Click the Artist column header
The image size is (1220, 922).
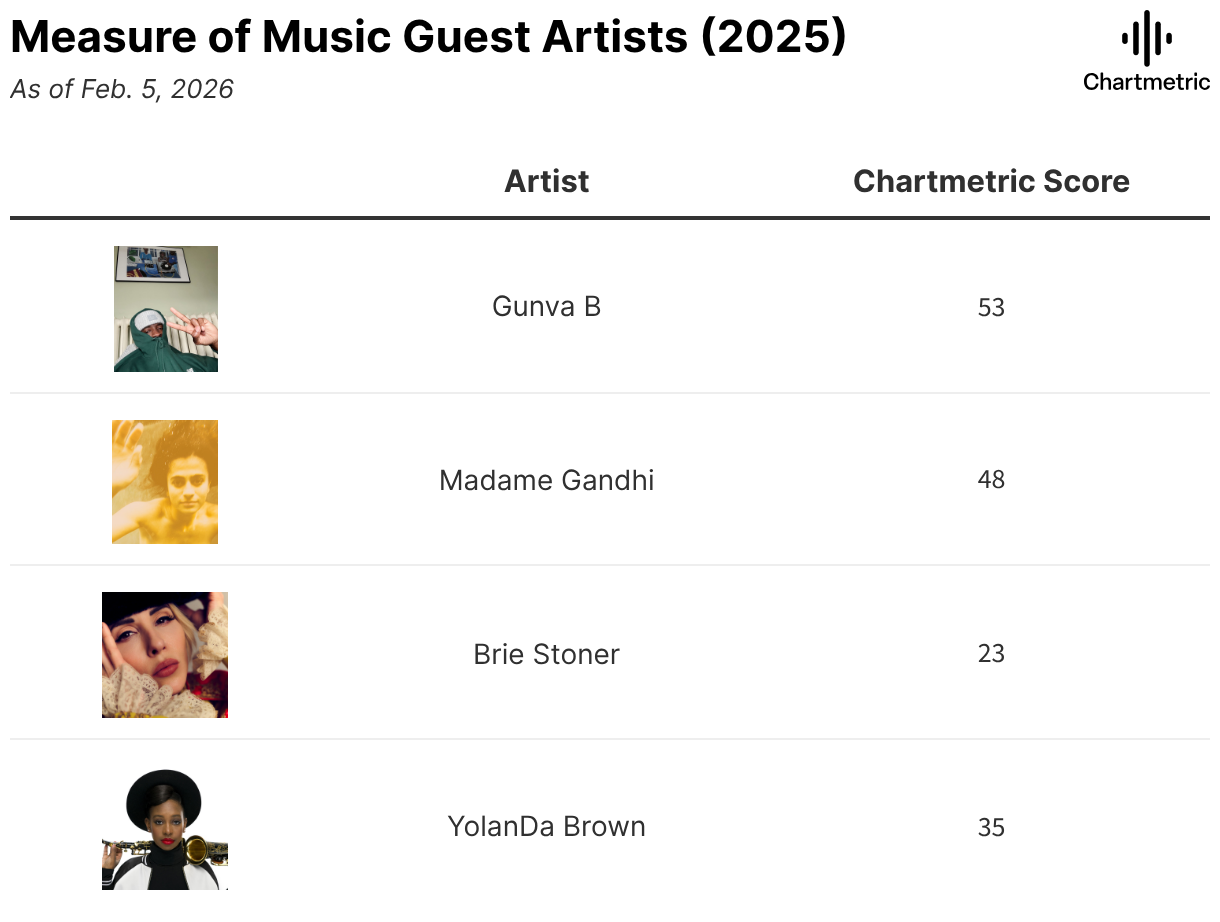pyautogui.click(x=546, y=181)
